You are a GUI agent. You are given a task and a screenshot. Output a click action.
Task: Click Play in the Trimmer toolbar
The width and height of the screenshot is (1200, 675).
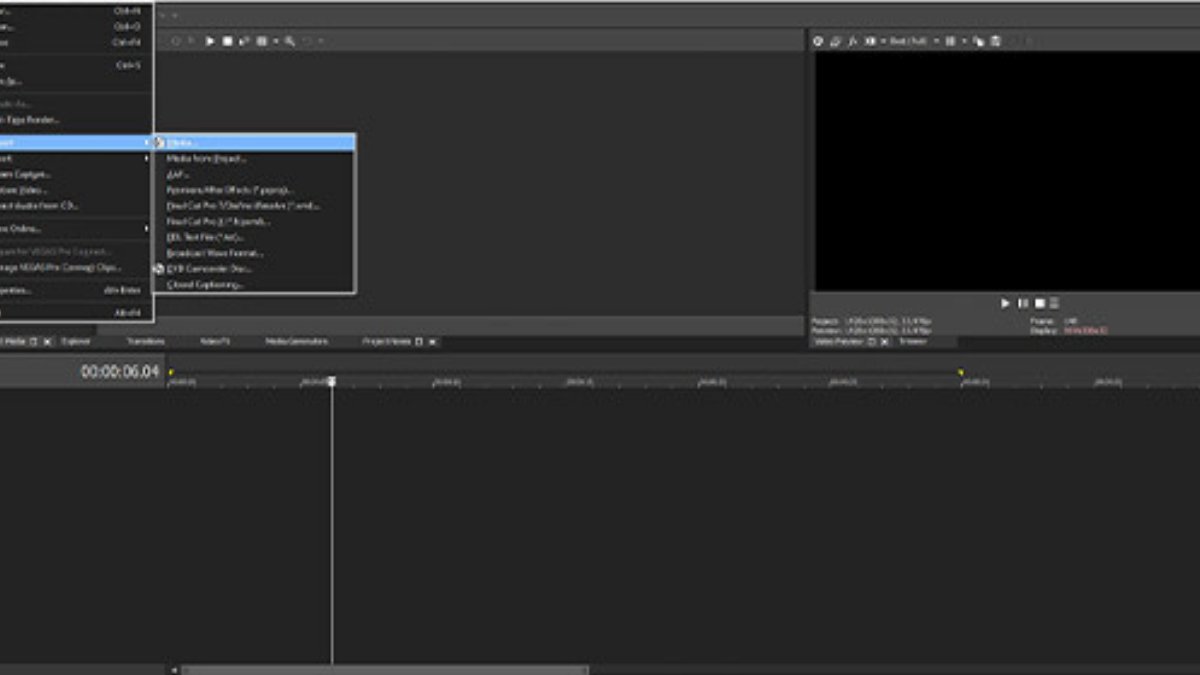pyautogui.click(x=210, y=41)
